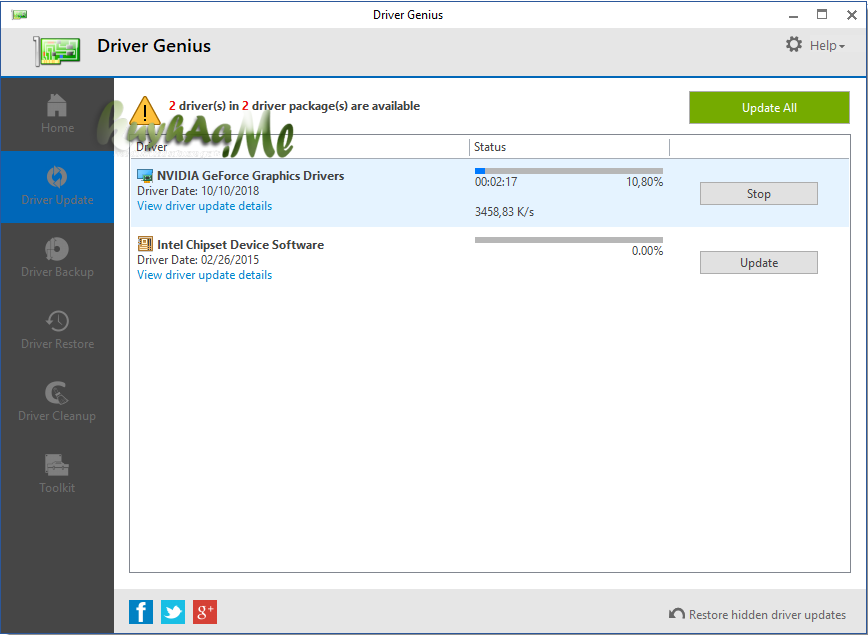Maximize the Driver Genius window

click(x=822, y=15)
